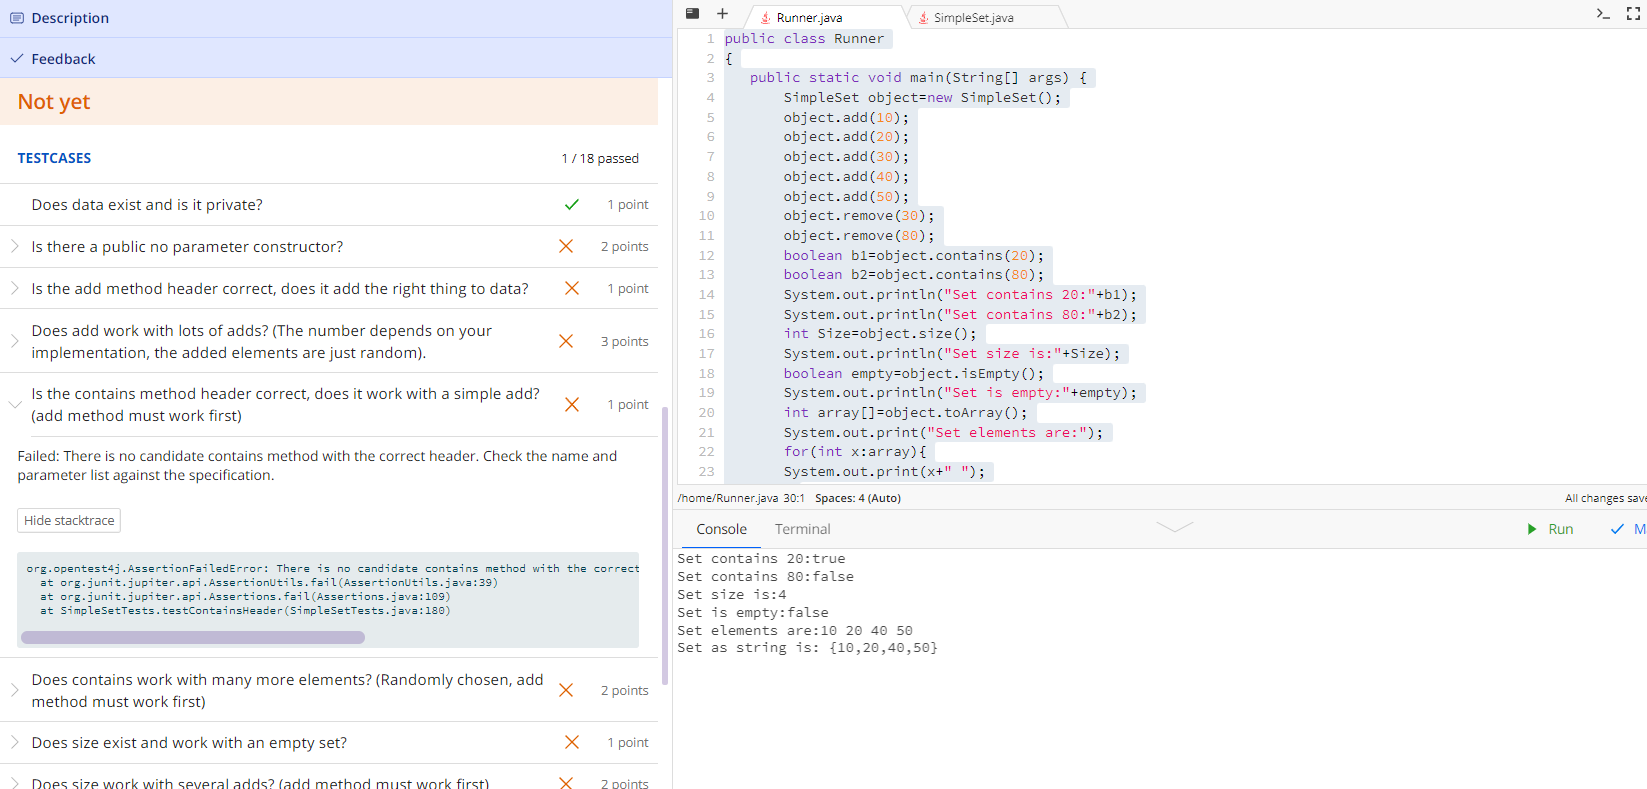This screenshot has height=789, width=1647.
Task: Click the code line 'SimpleSet object=new SimpleSet();'
Action: coord(922,98)
